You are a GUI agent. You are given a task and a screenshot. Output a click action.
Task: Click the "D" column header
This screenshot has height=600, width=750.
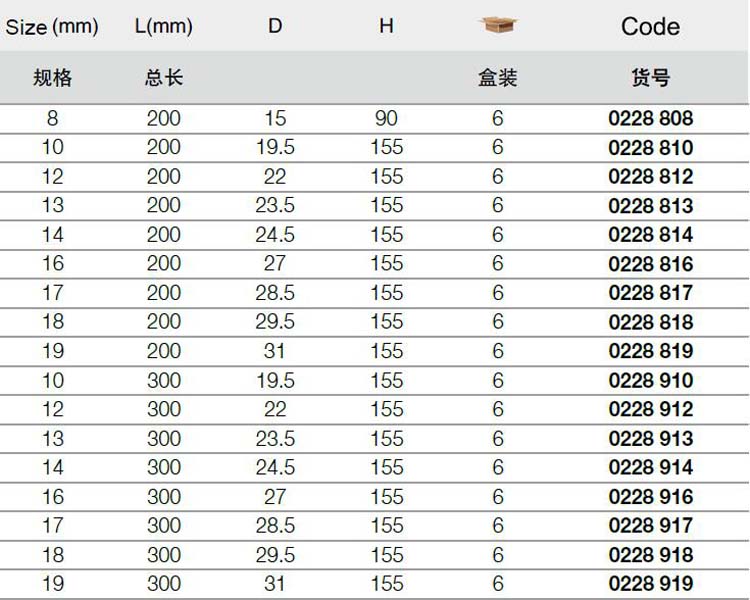click(275, 26)
